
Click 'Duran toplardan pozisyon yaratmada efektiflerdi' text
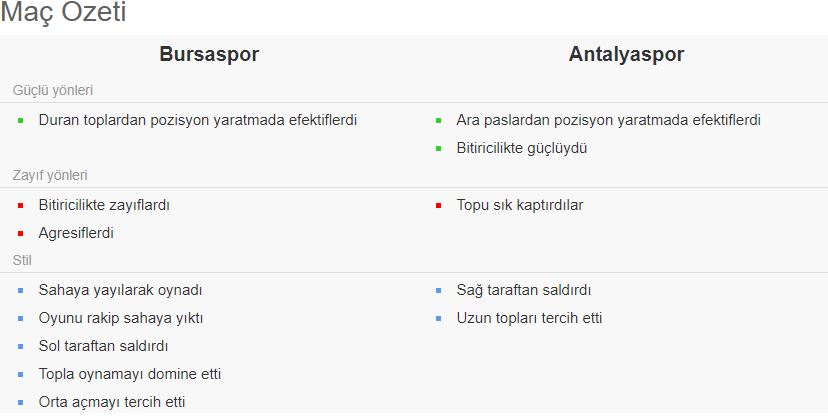click(198, 120)
